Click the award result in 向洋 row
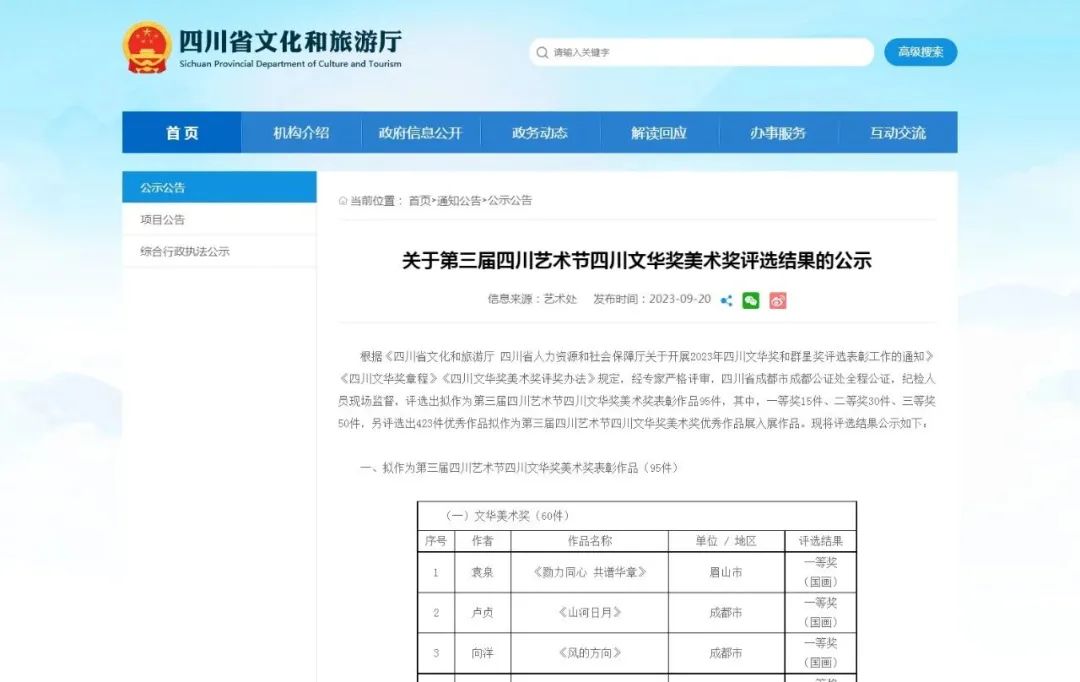Screen dimensions: 1080x682 [820, 653]
